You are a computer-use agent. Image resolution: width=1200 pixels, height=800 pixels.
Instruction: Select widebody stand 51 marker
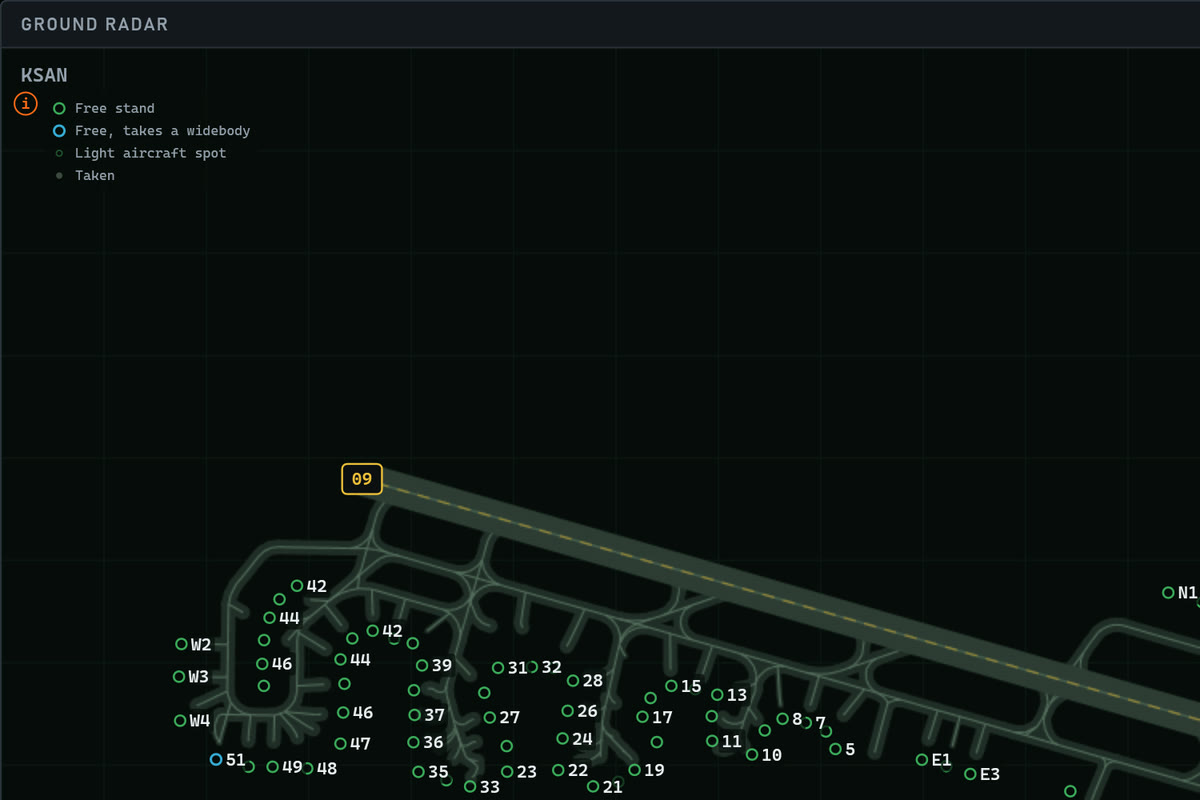pos(216,760)
